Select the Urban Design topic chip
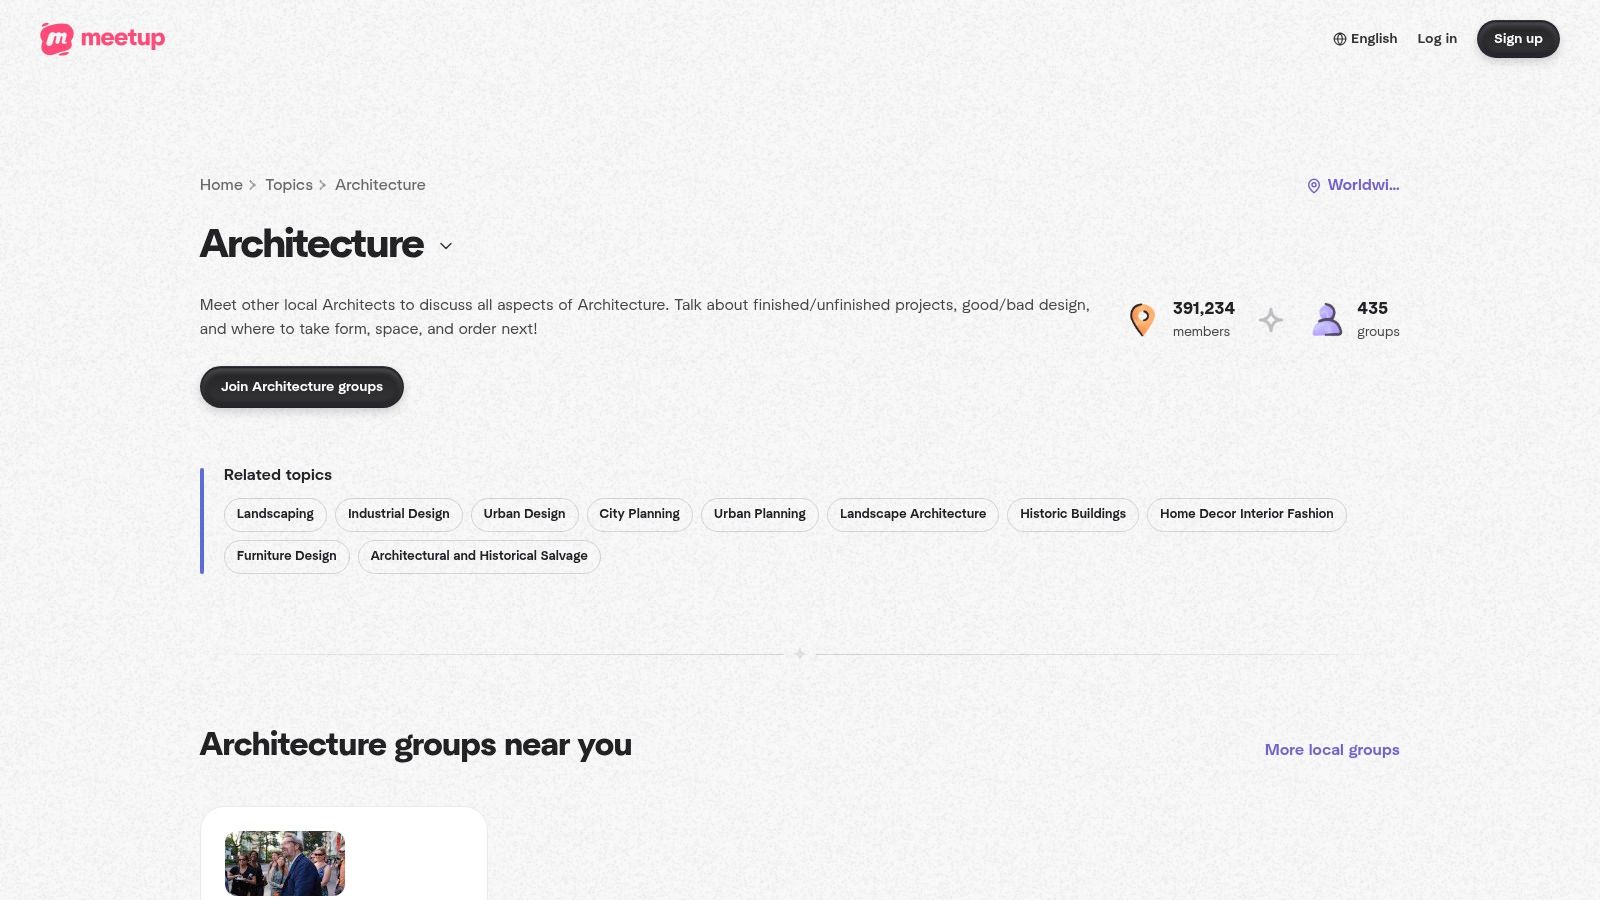 524,514
